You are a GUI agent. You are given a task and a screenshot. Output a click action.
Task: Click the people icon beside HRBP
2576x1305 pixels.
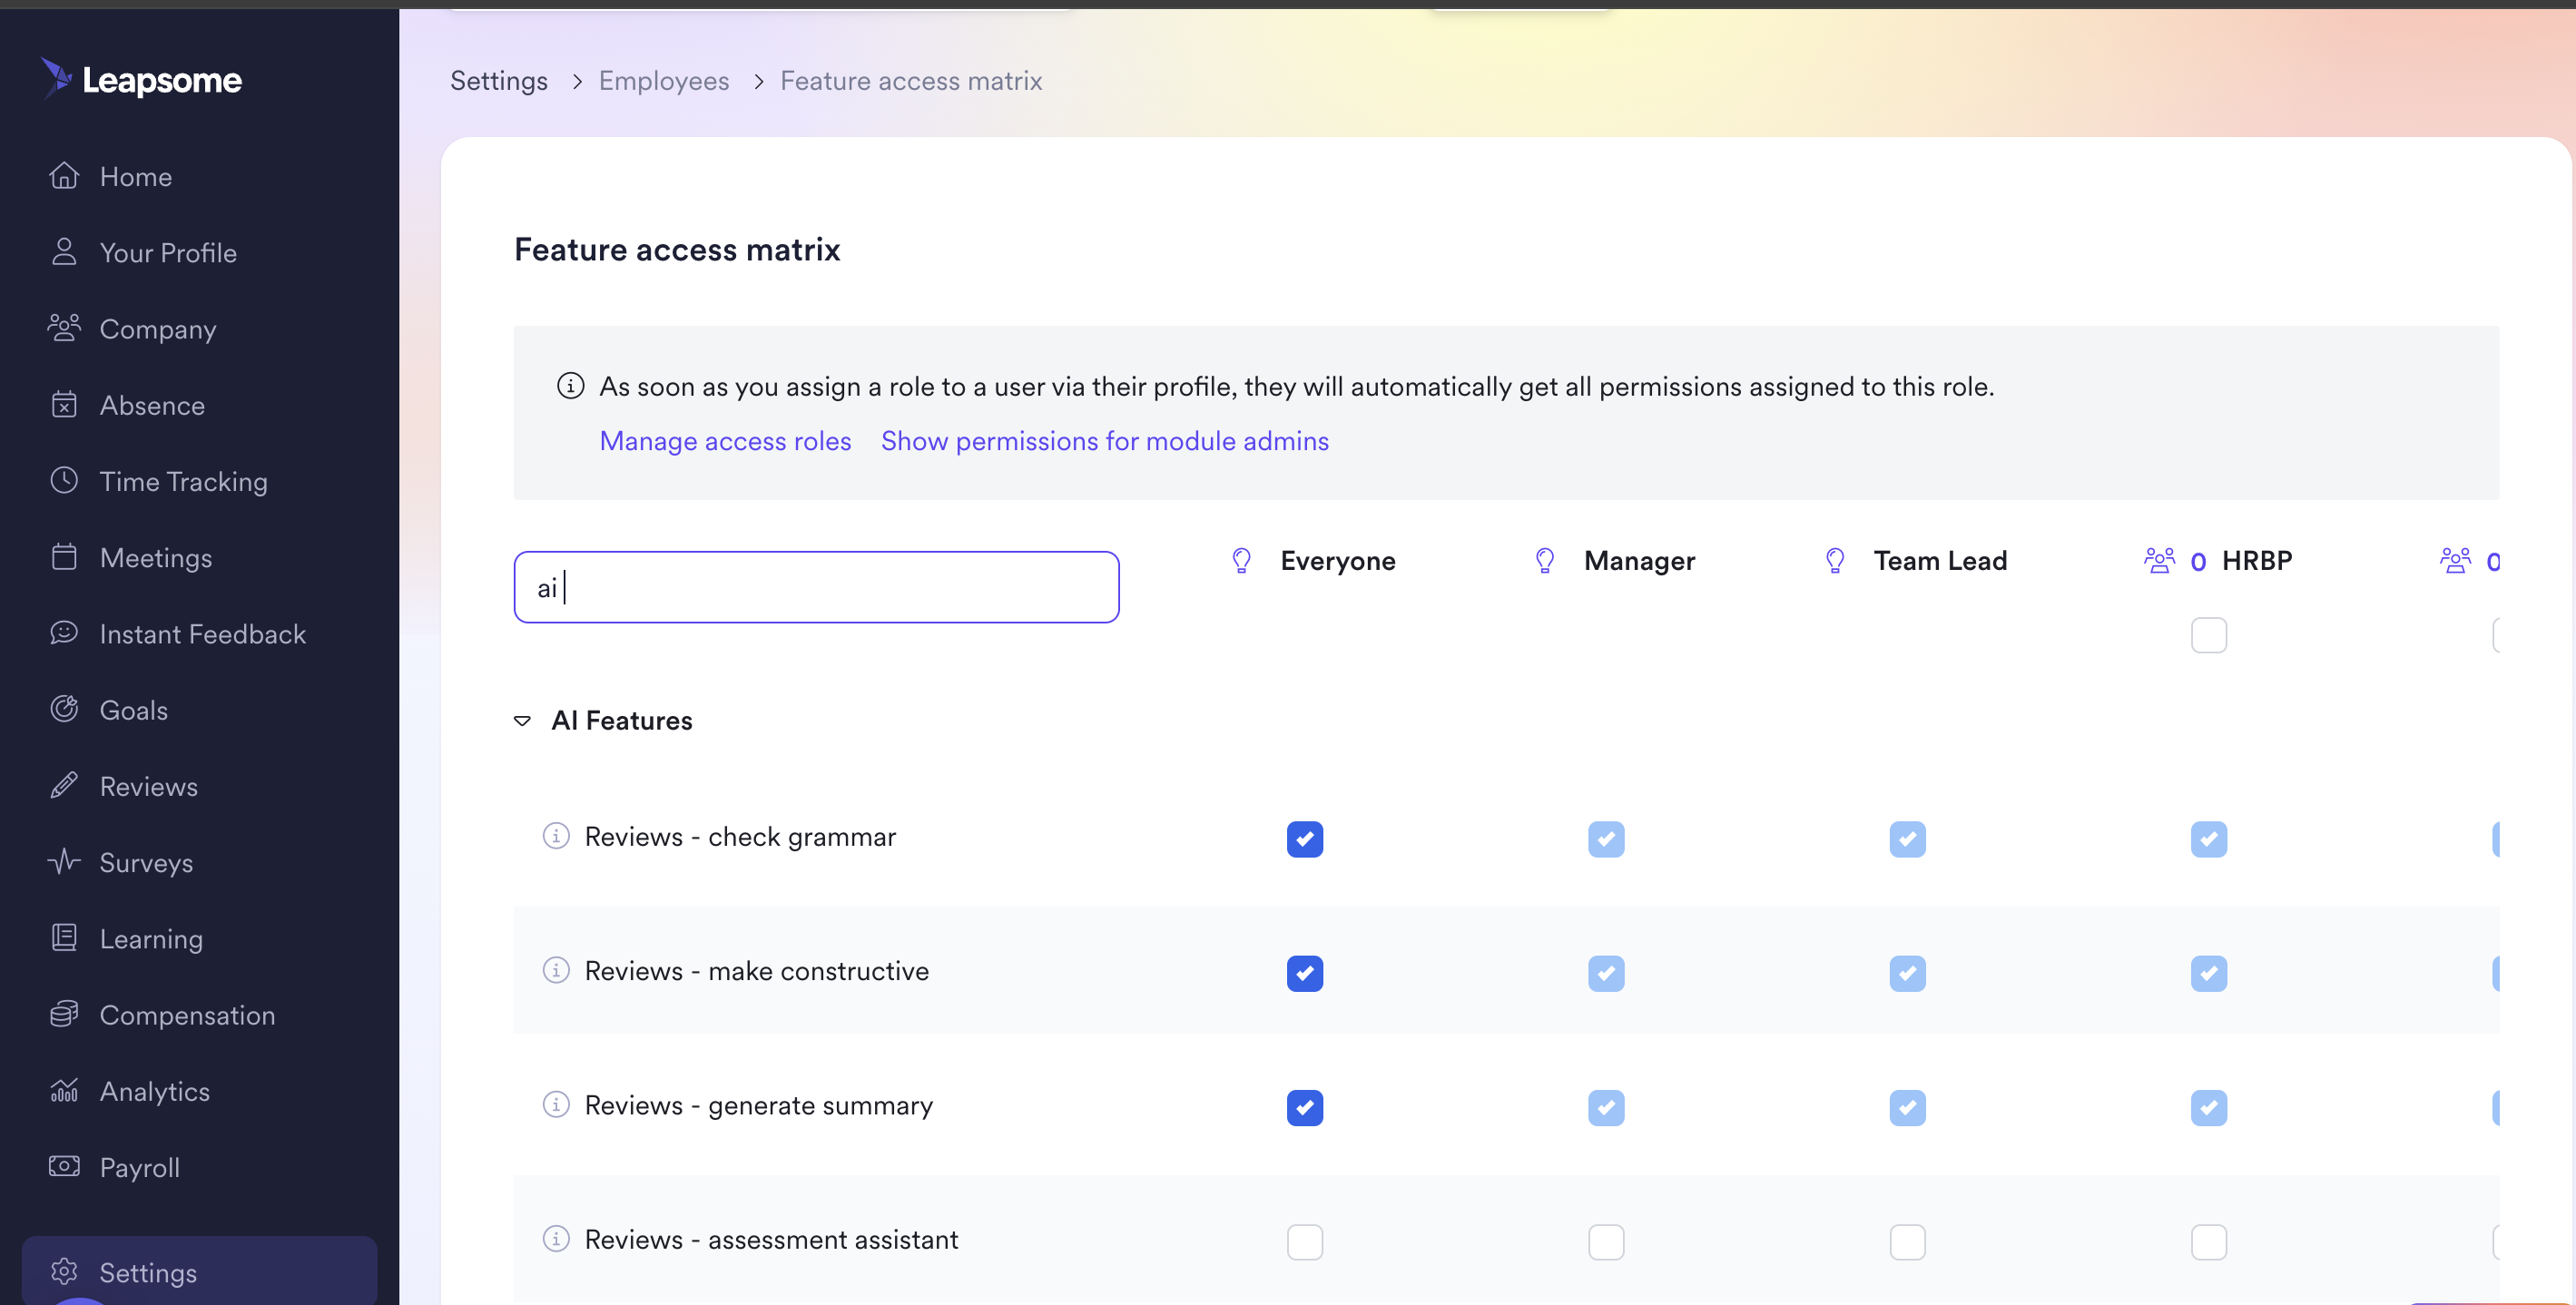[x=2159, y=561]
